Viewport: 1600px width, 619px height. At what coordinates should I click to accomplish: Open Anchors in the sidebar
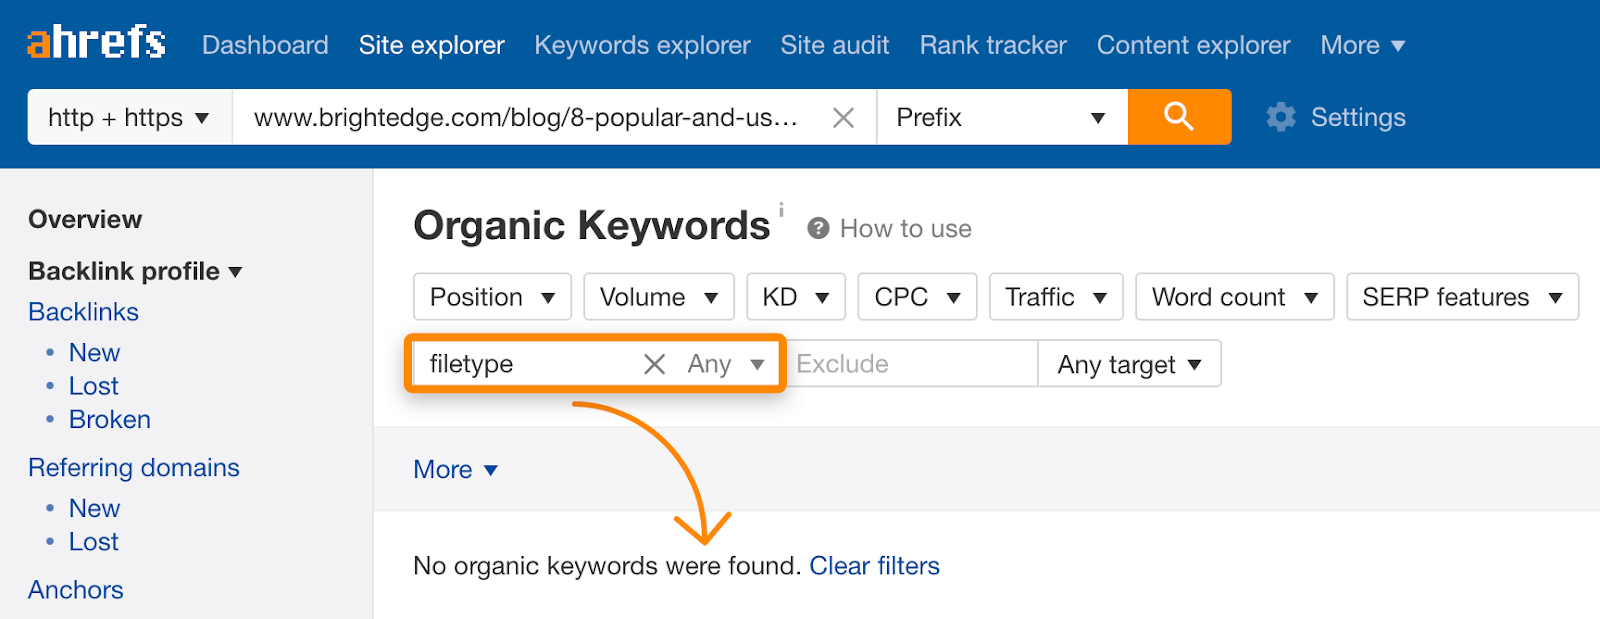tap(76, 590)
